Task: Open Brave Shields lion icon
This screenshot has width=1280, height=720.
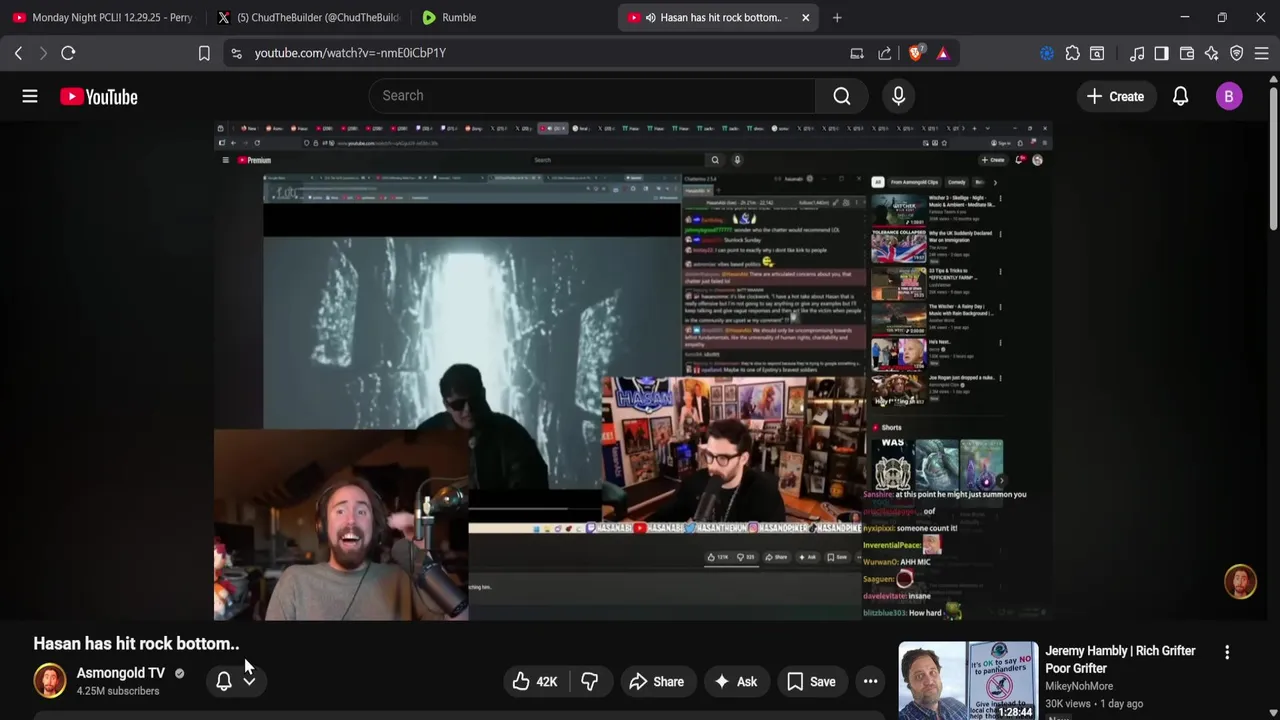Action: click(915, 53)
